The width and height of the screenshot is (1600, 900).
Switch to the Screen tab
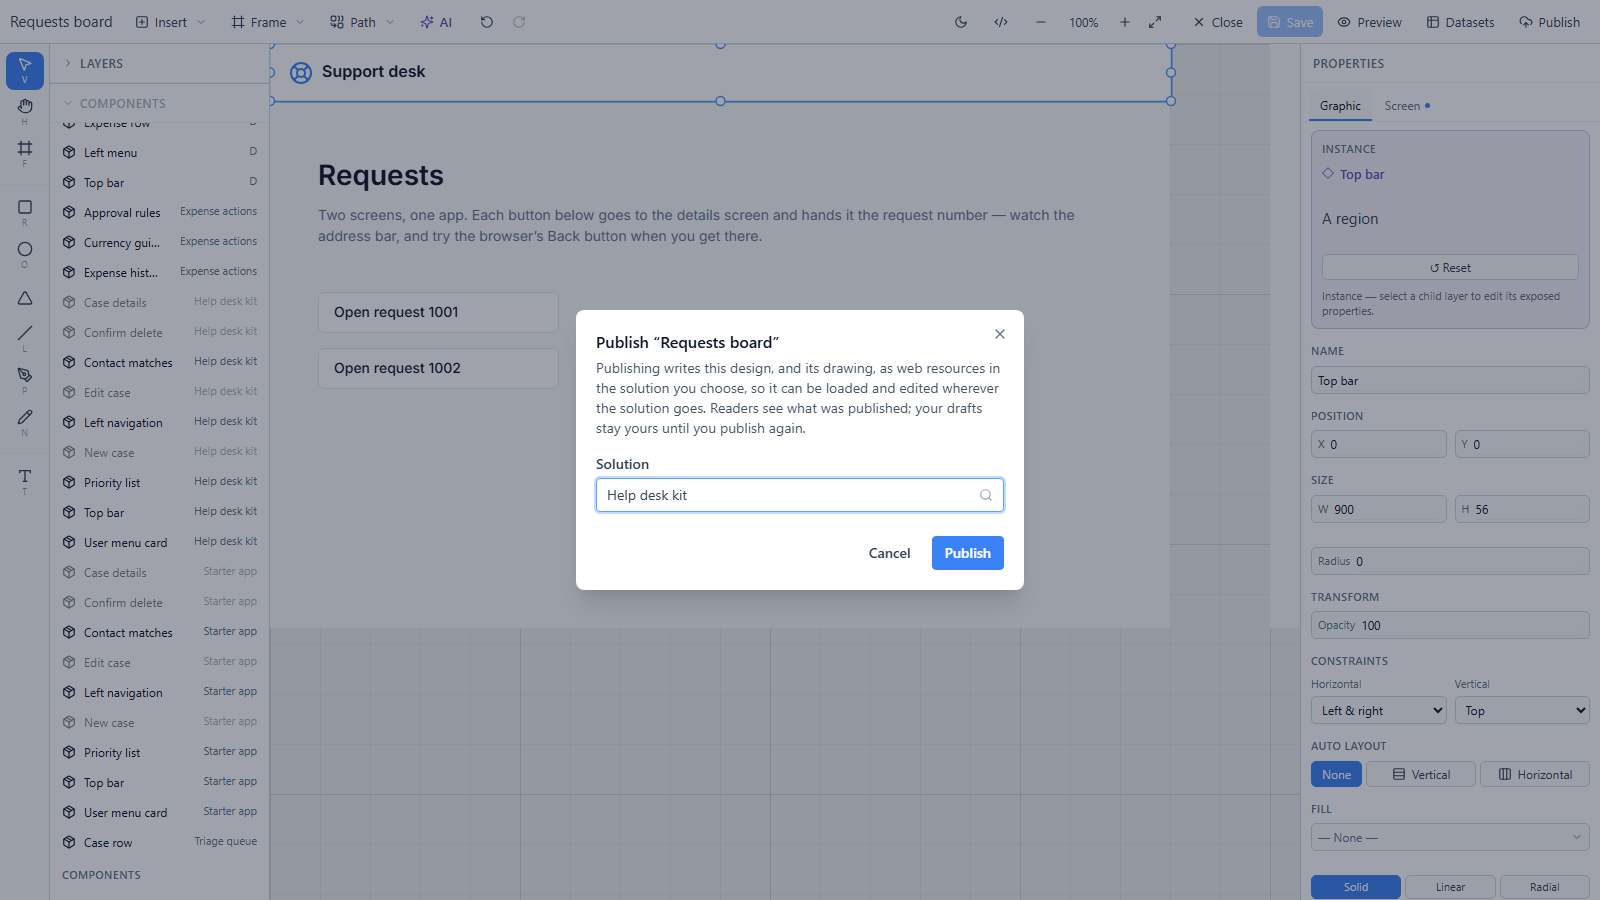(1407, 106)
